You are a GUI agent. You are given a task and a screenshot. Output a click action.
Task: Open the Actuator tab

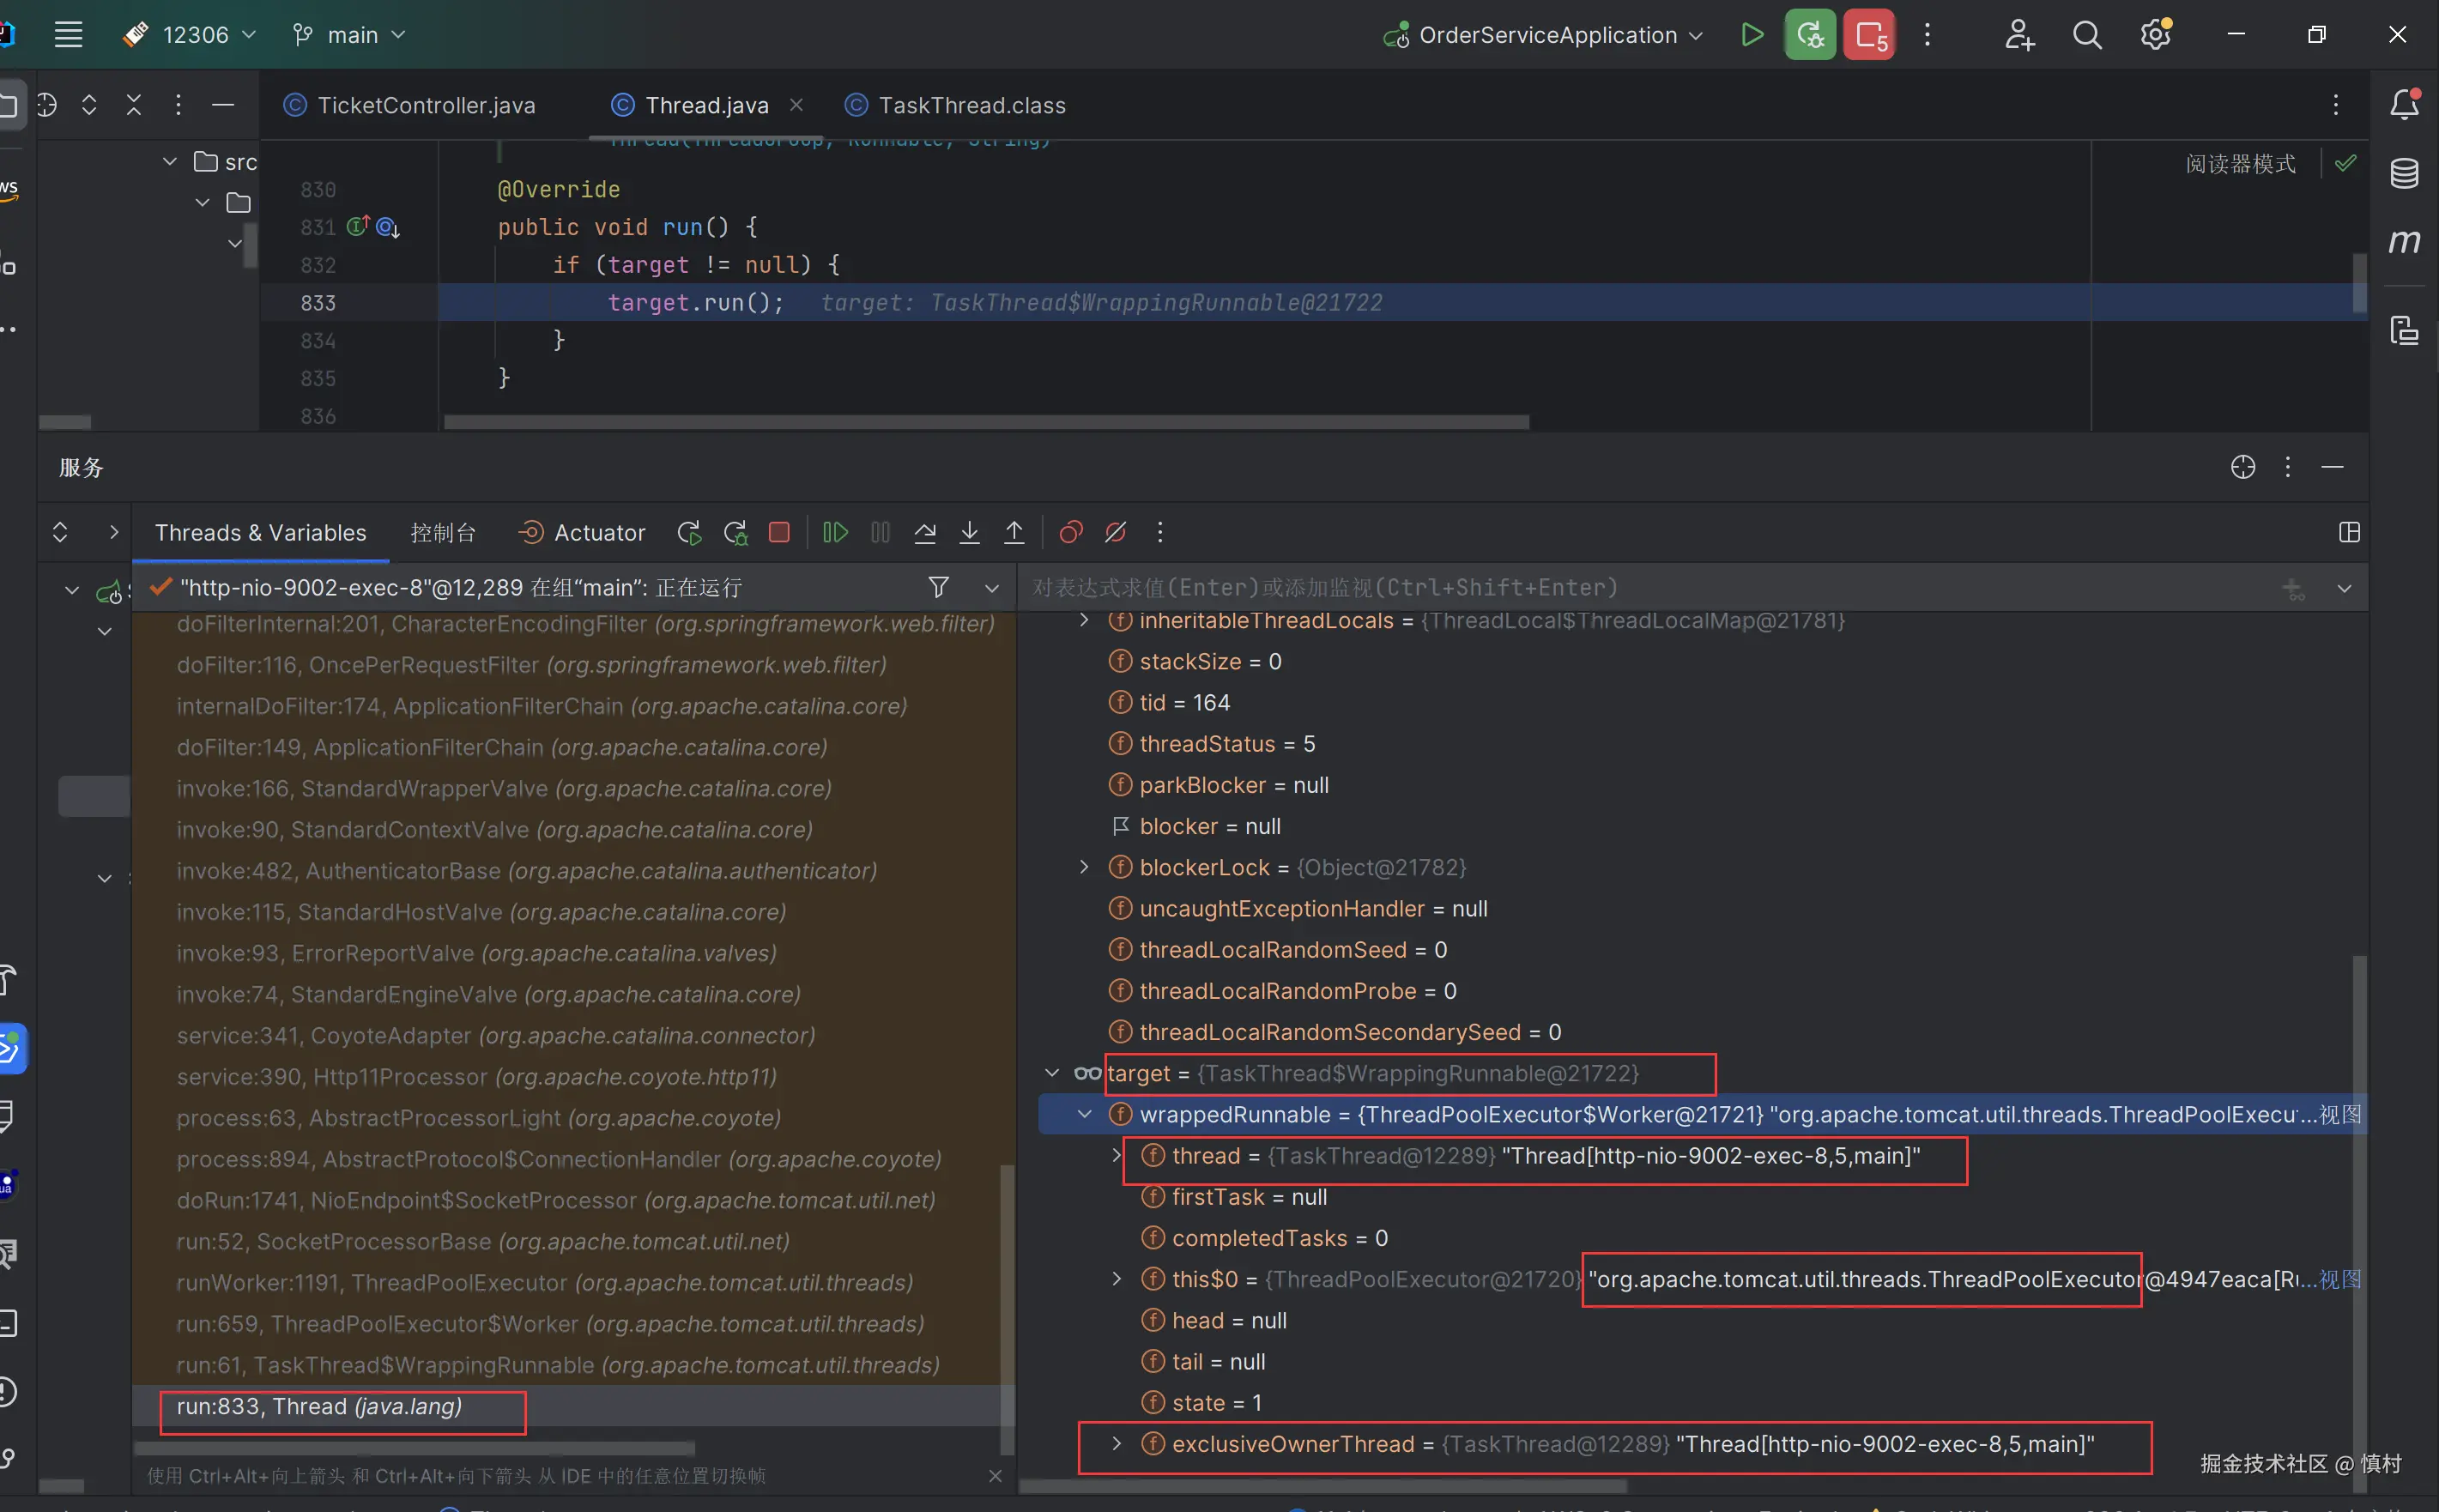tap(598, 532)
